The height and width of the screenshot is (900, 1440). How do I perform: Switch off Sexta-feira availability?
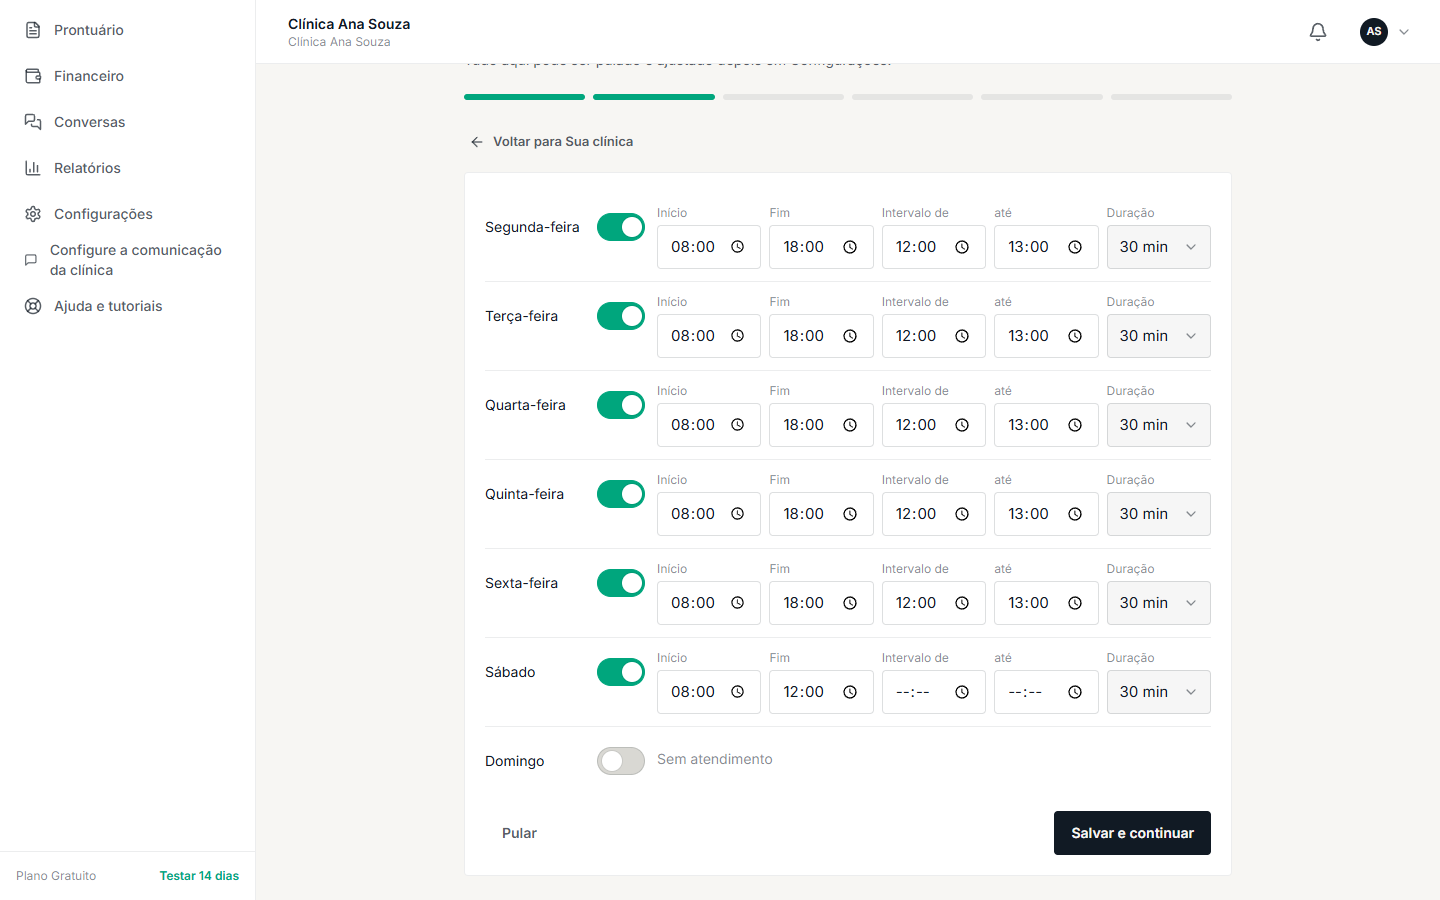[x=621, y=583]
